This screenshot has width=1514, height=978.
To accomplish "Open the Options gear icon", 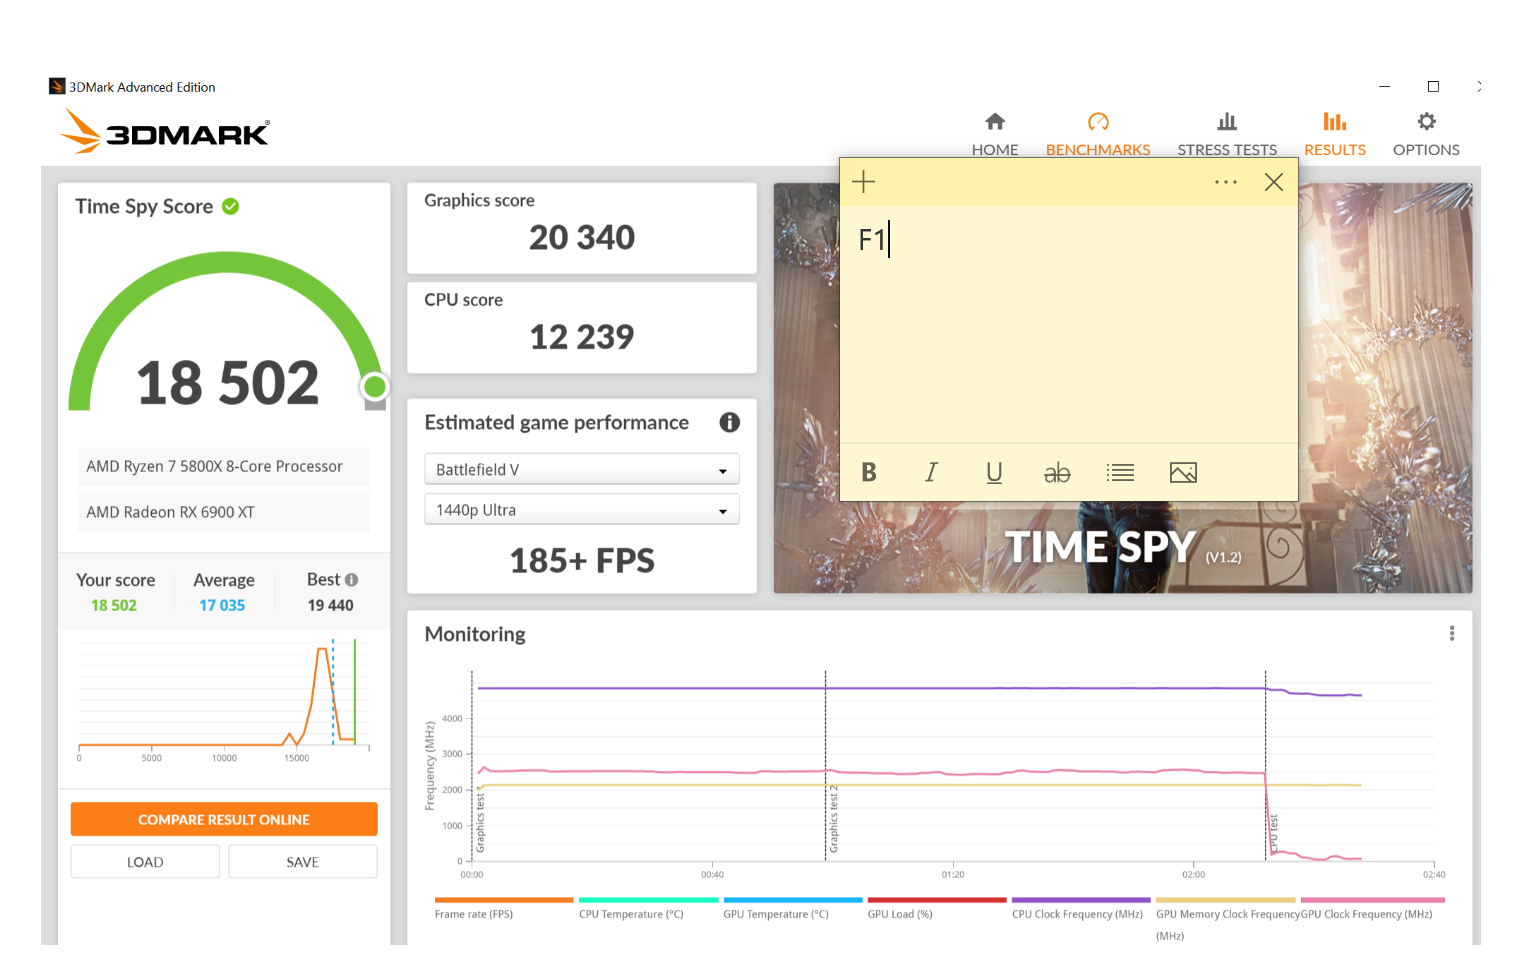I will click(1426, 122).
